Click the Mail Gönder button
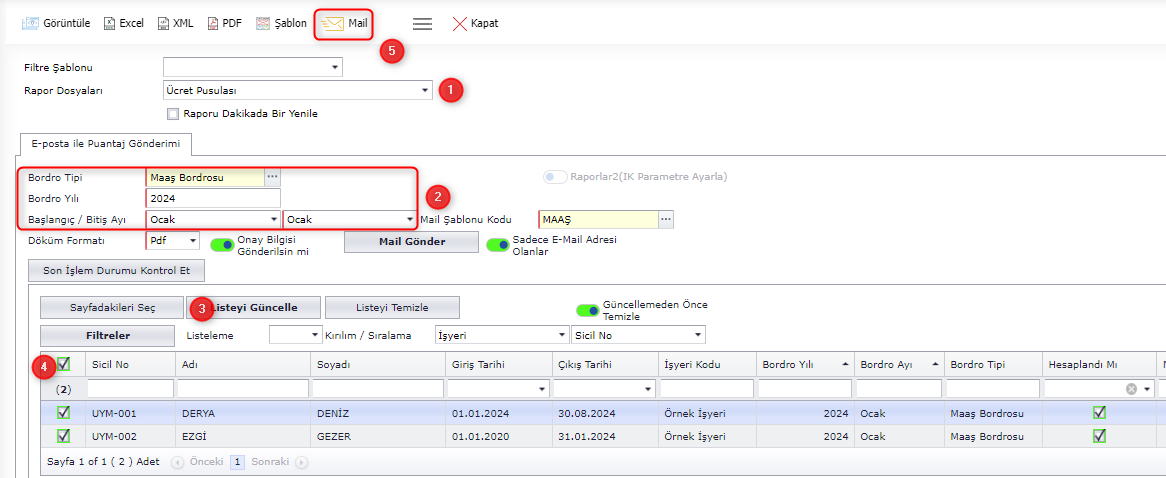This screenshot has height=478, width=1166. coord(411,242)
